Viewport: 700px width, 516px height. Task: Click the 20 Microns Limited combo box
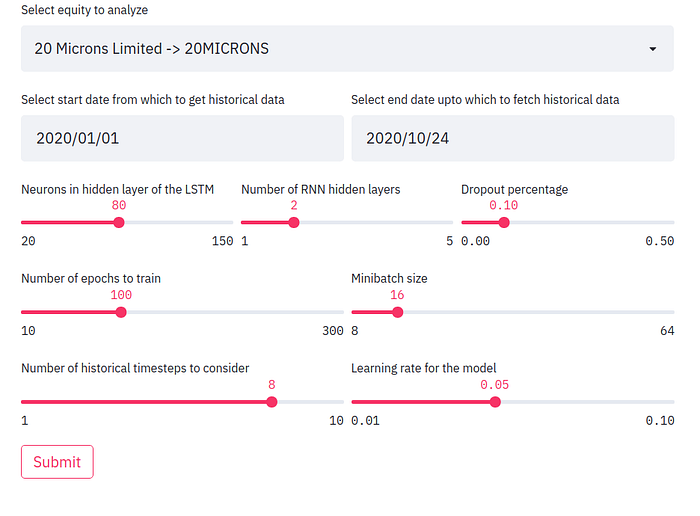point(347,49)
